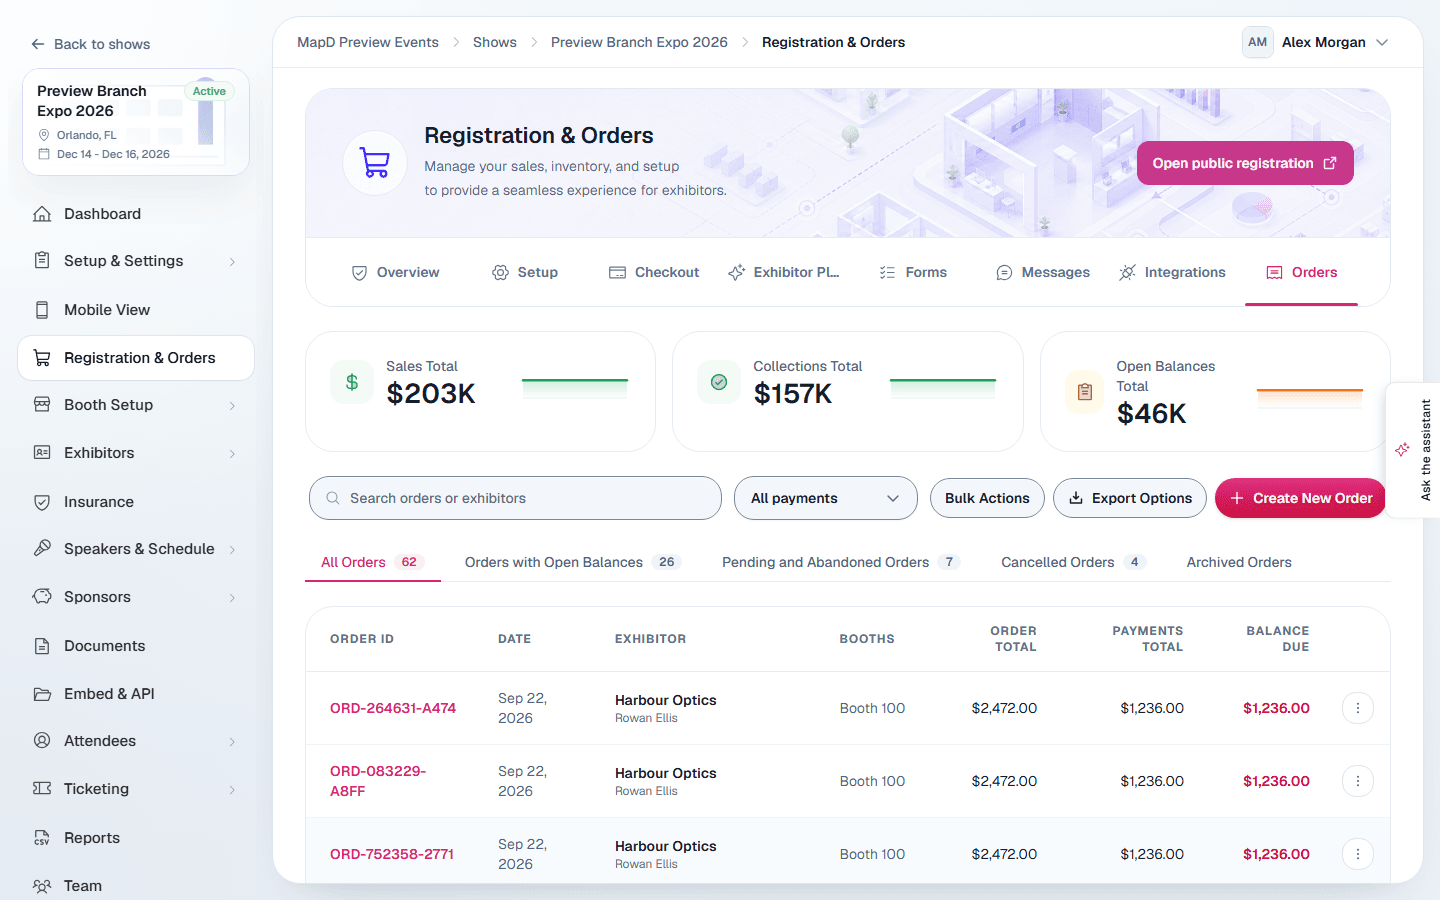Image resolution: width=1440 pixels, height=900 pixels.
Task: Open the All payments dropdown
Action: click(x=825, y=498)
